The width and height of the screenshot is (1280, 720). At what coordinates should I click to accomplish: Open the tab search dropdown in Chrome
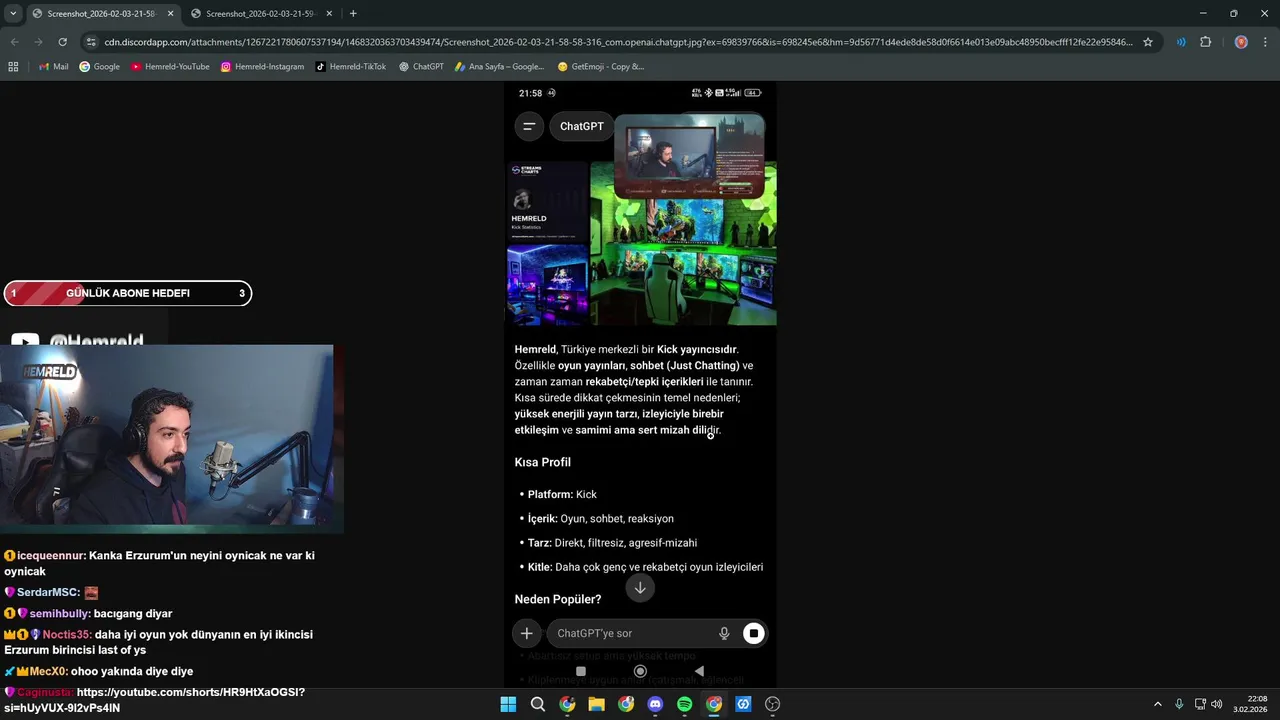(13, 14)
